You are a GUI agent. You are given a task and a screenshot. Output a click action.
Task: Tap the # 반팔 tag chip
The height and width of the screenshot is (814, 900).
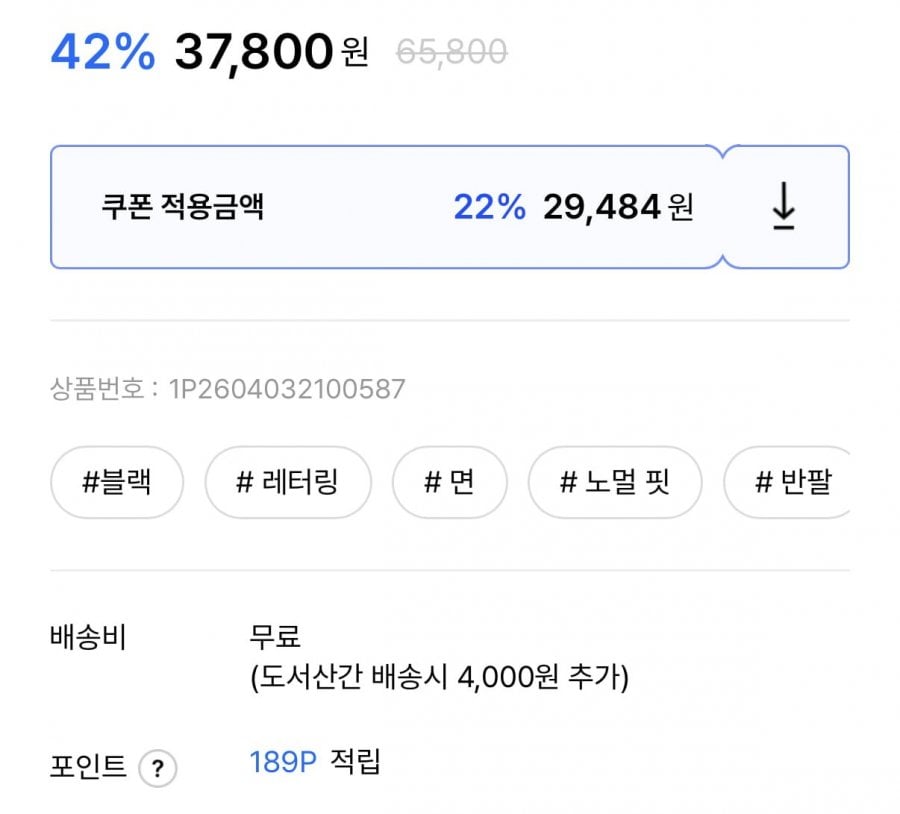[788, 482]
